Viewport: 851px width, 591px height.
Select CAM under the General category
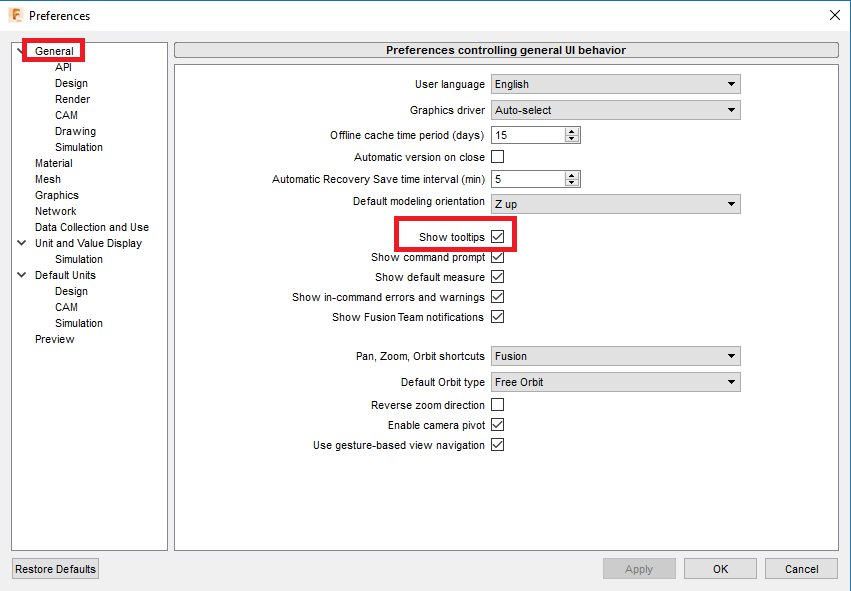point(66,114)
